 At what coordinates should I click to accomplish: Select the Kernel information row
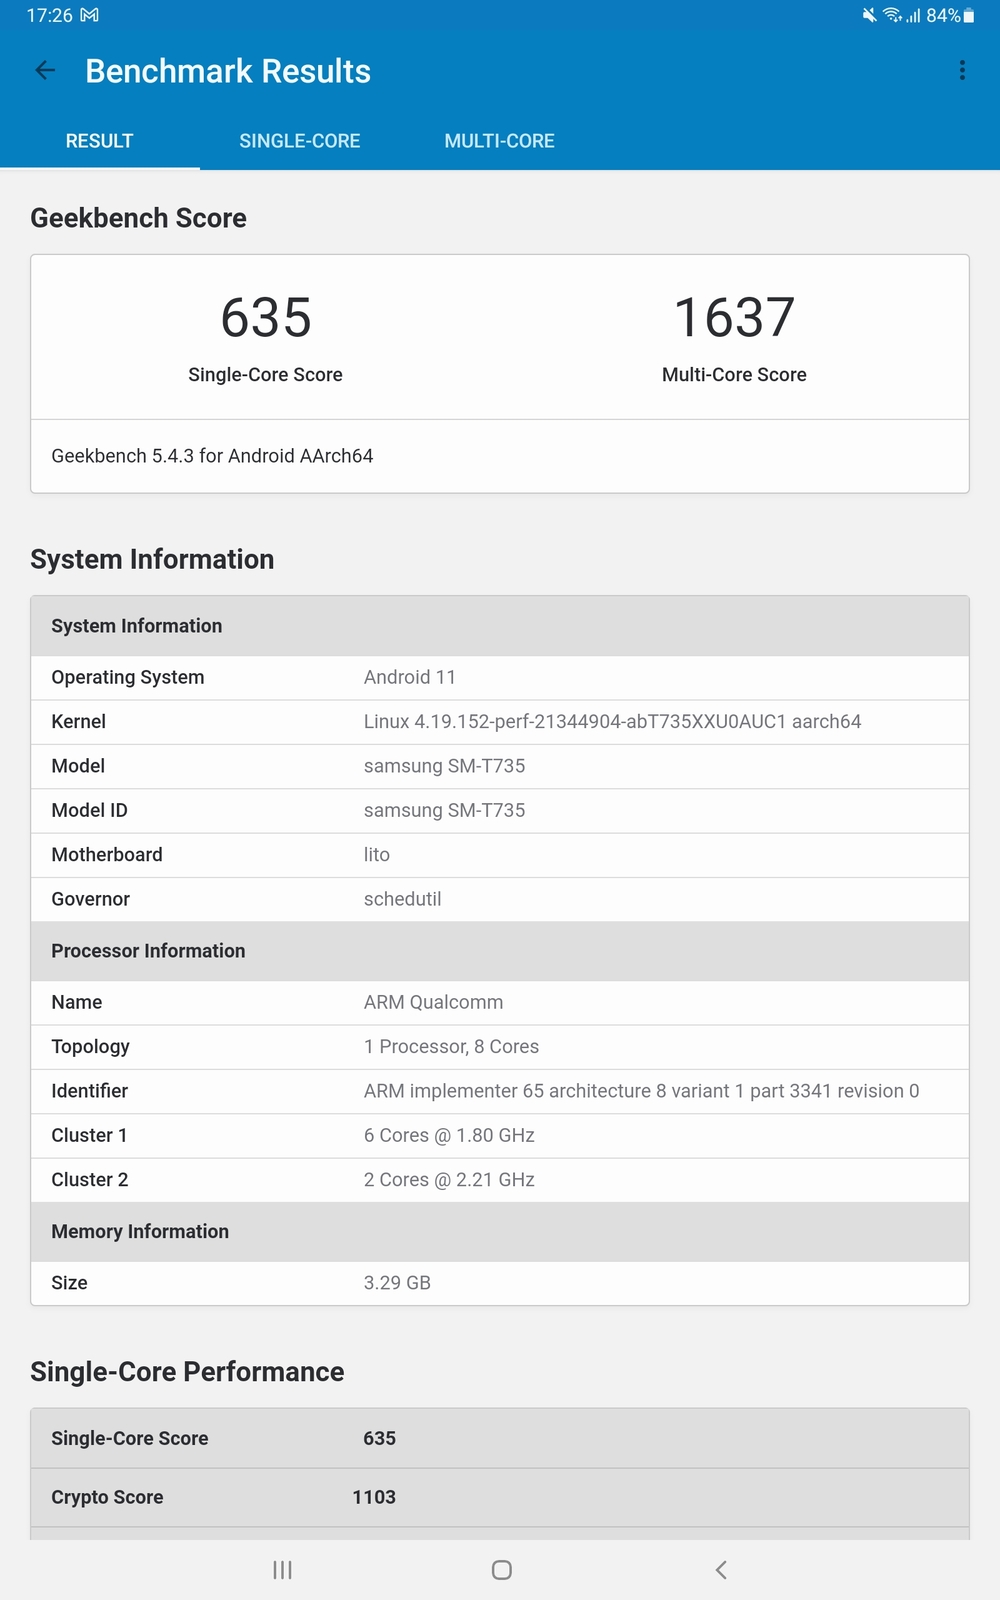[500, 722]
